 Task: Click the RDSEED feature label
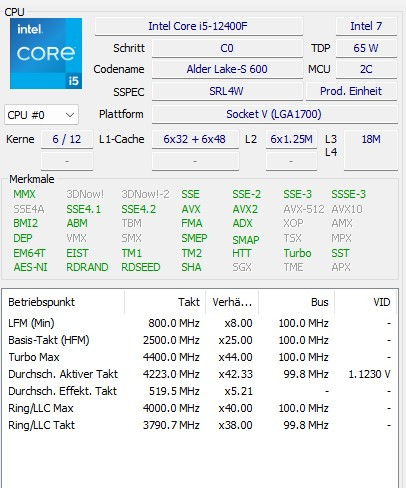click(x=141, y=267)
